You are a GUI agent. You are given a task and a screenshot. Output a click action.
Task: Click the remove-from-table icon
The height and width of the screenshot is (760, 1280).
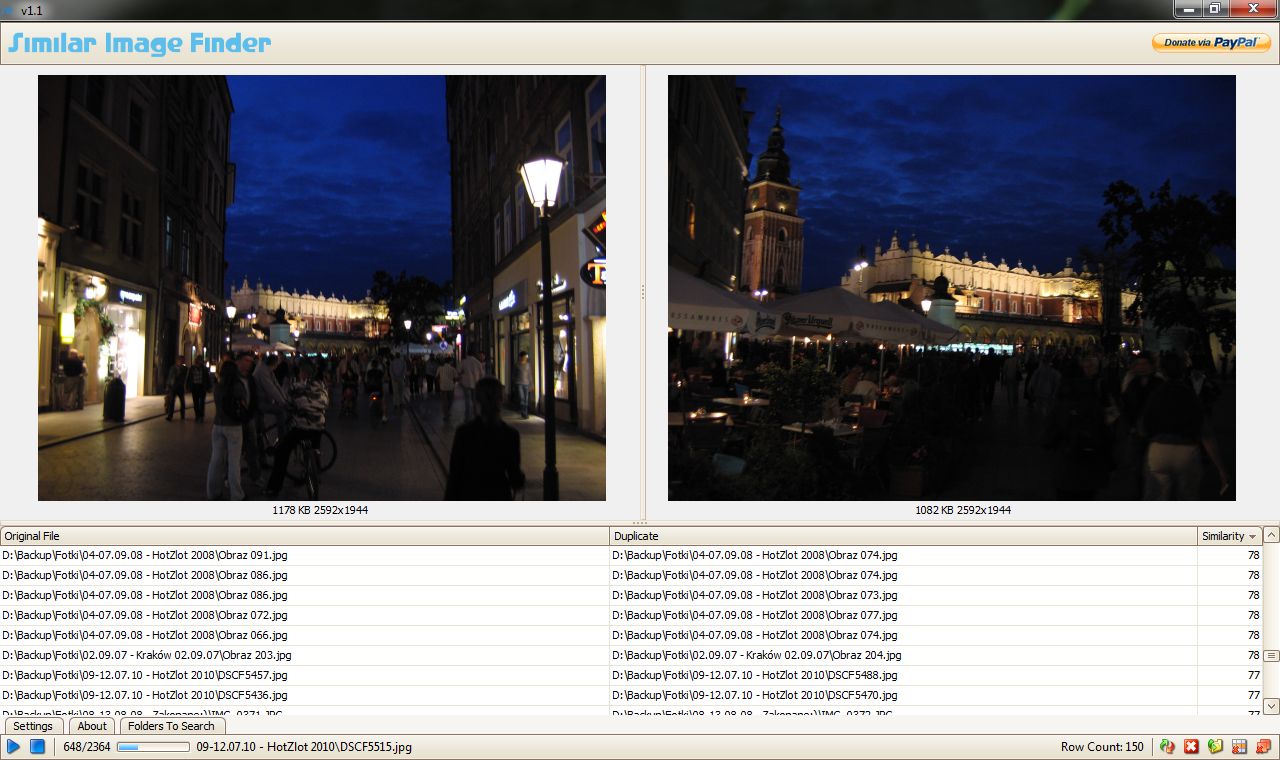coord(1238,747)
